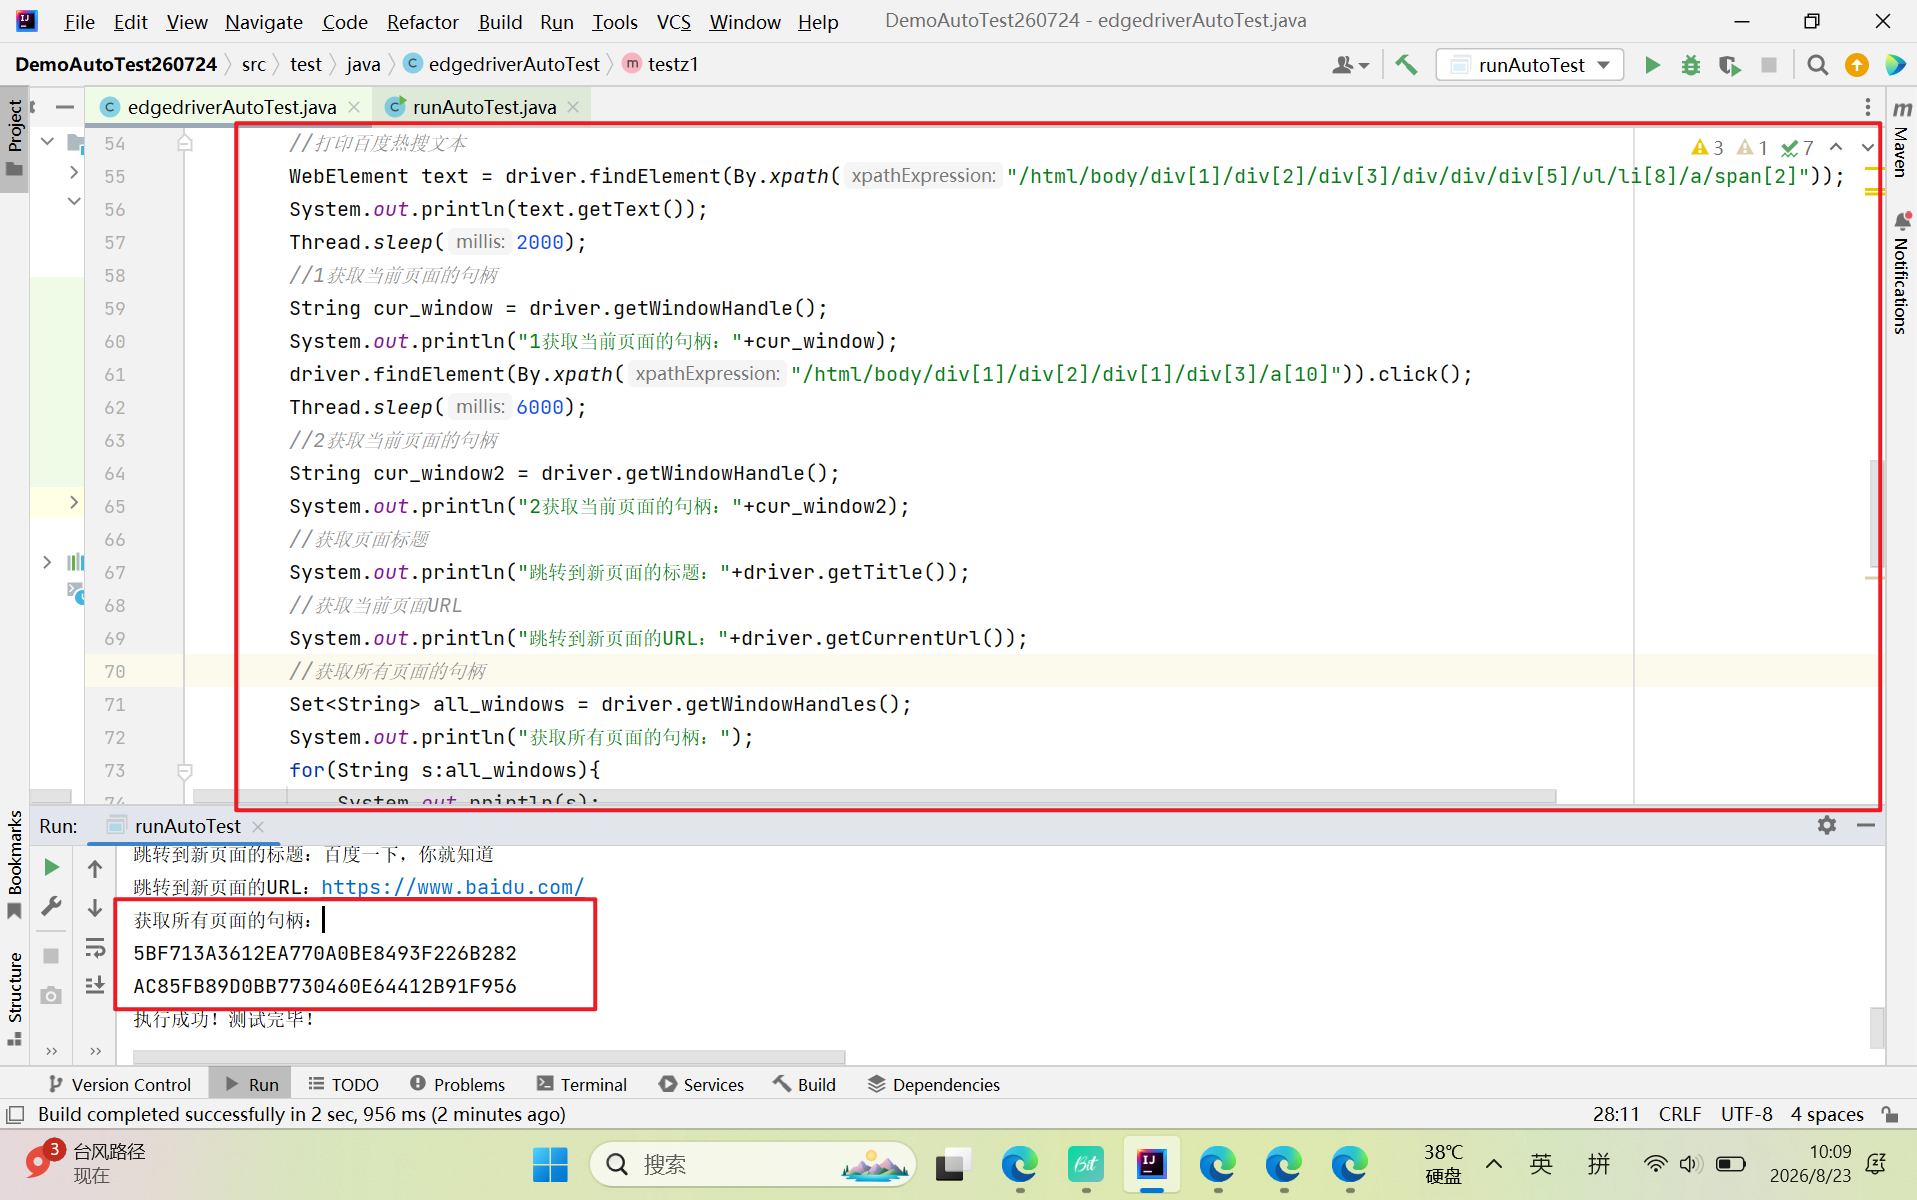This screenshot has height=1200, width=1917.
Task: Click the green typo count 7 indicator
Action: tap(1797, 148)
